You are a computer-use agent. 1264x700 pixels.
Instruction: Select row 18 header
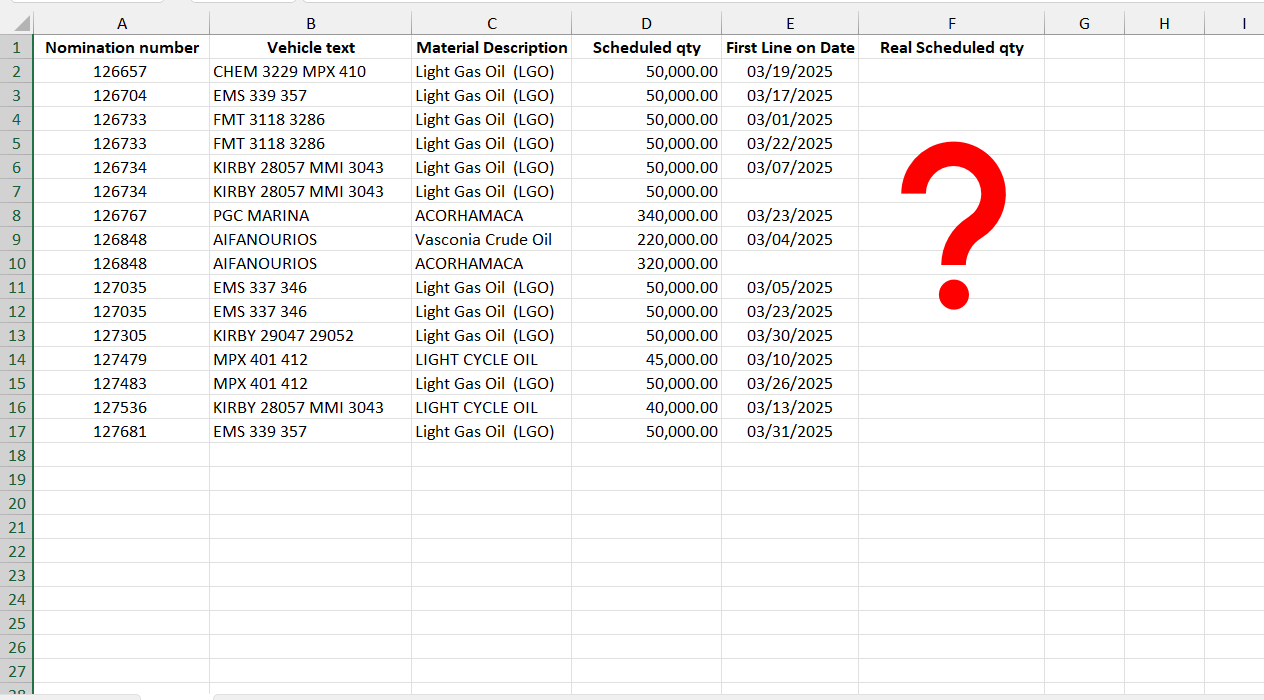[16, 455]
